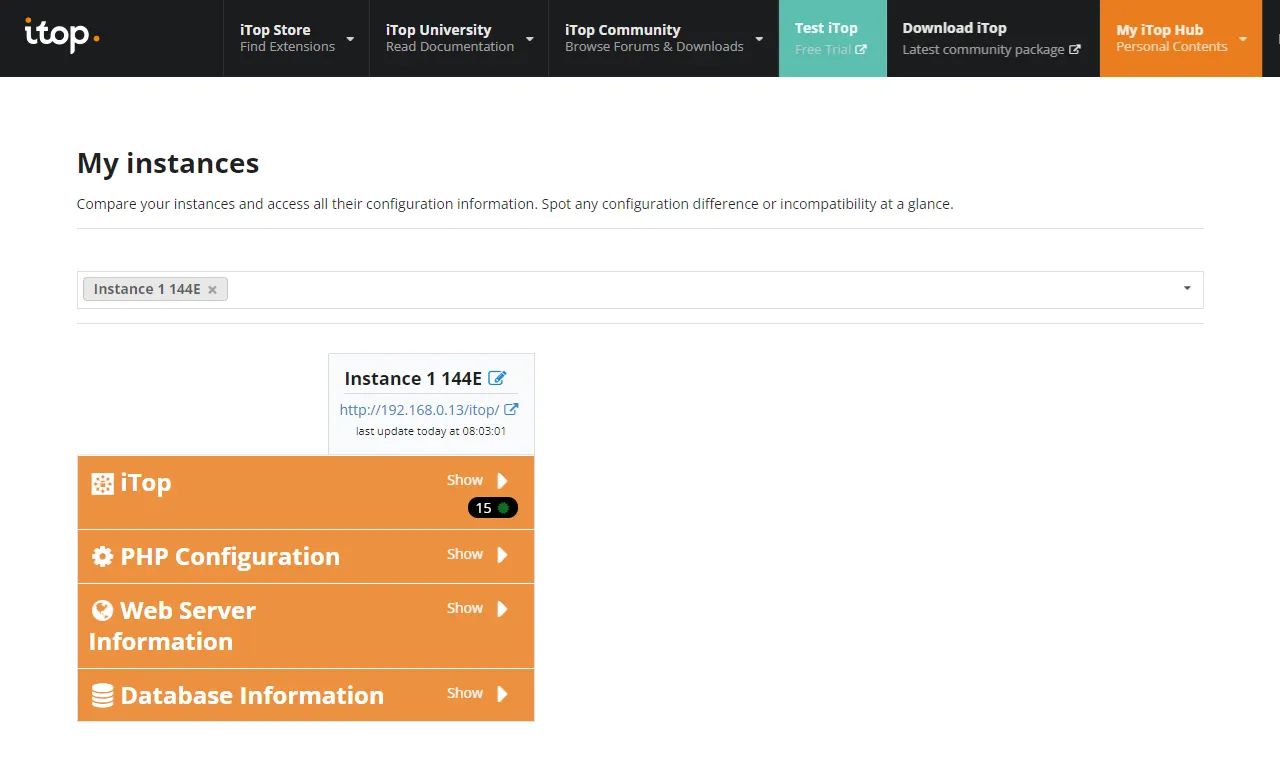The image size is (1280, 768).
Task: Click the Database stack icon
Action: click(x=102, y=696)
